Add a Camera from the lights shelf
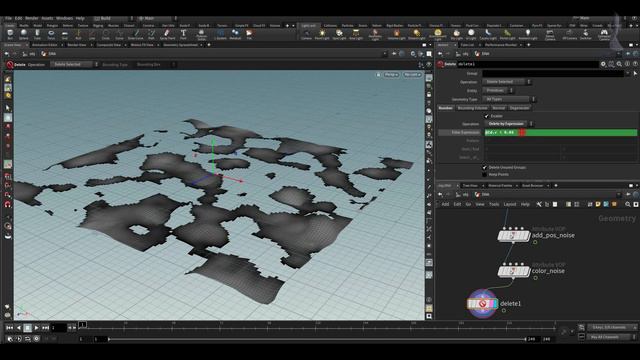This screenshot has height=360, width=640. point(306,34)
